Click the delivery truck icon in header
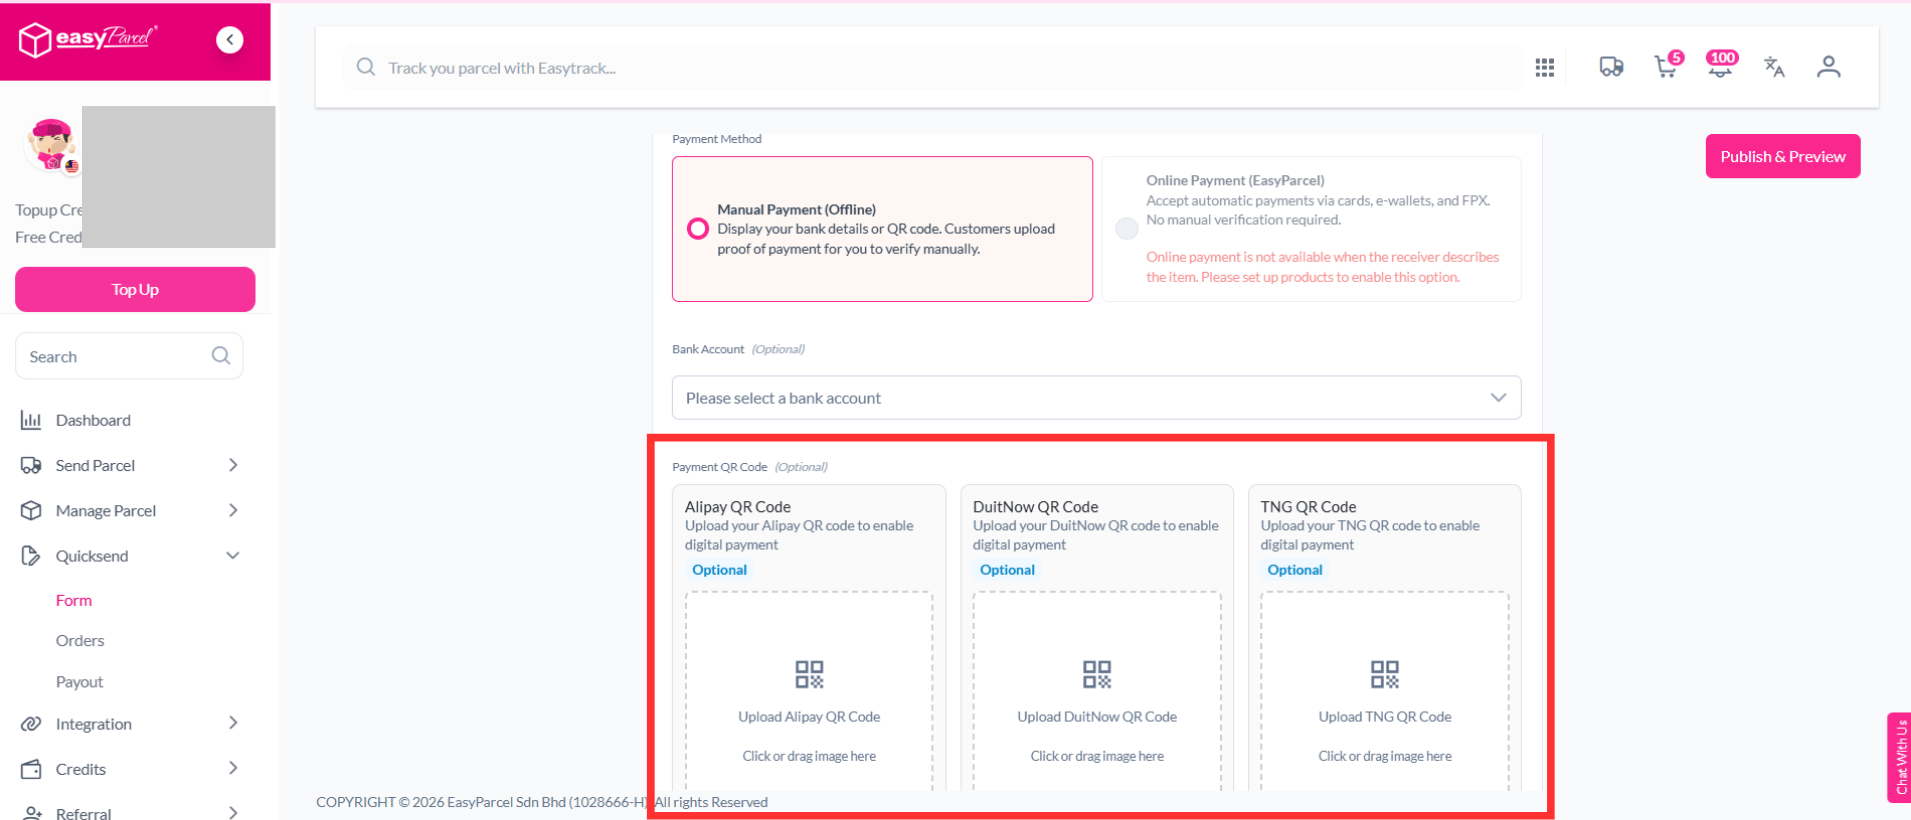This screenshot has height=820, width=1911. (1611, 67)
